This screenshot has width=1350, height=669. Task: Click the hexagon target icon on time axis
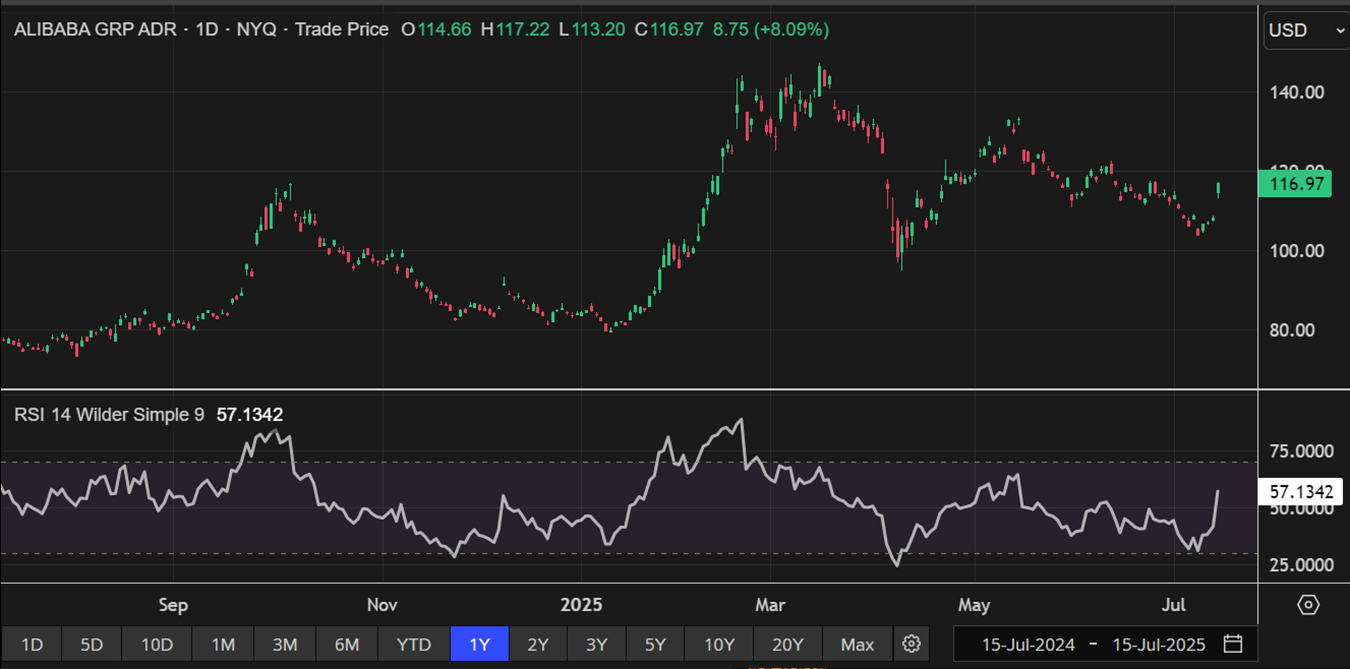click(1308, 605)
